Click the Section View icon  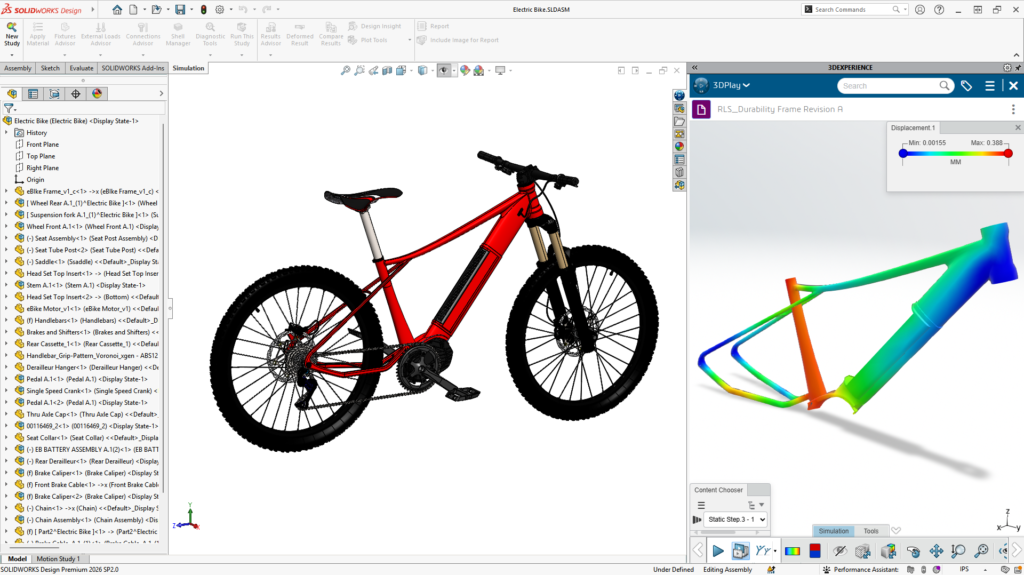click(387, 71)
